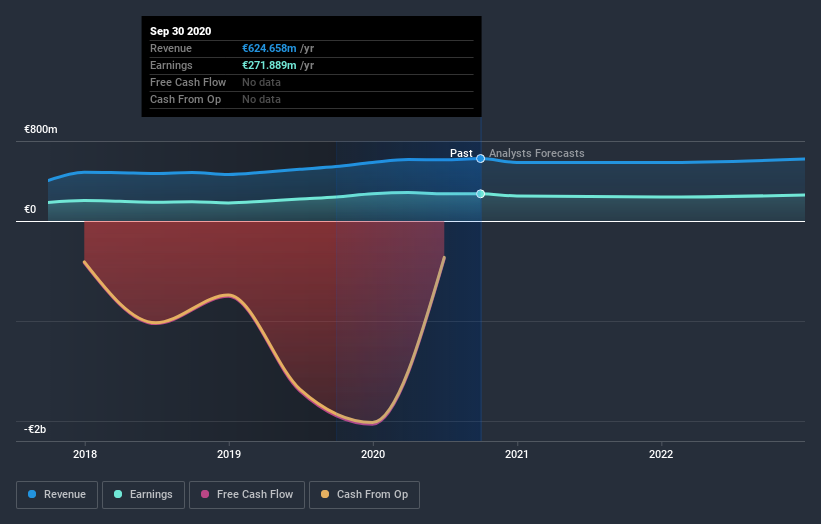Toggle the Free Cash Flow legend button
The image size is (821, 524).
click(247, 495)
